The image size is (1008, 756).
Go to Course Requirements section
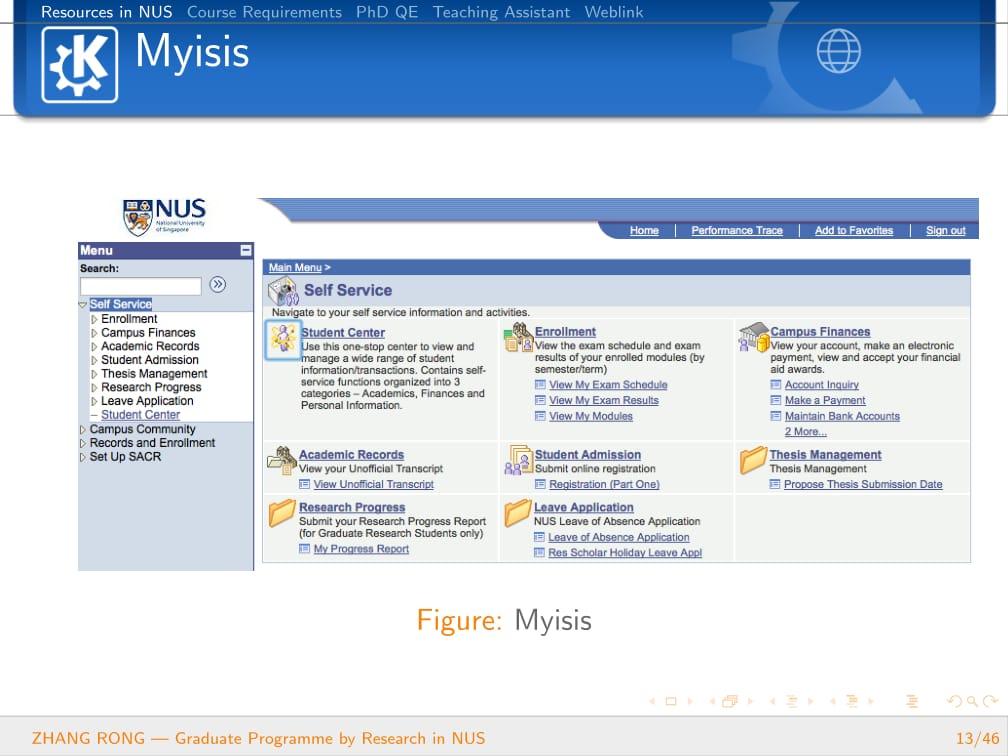click(x=264, y=12)
